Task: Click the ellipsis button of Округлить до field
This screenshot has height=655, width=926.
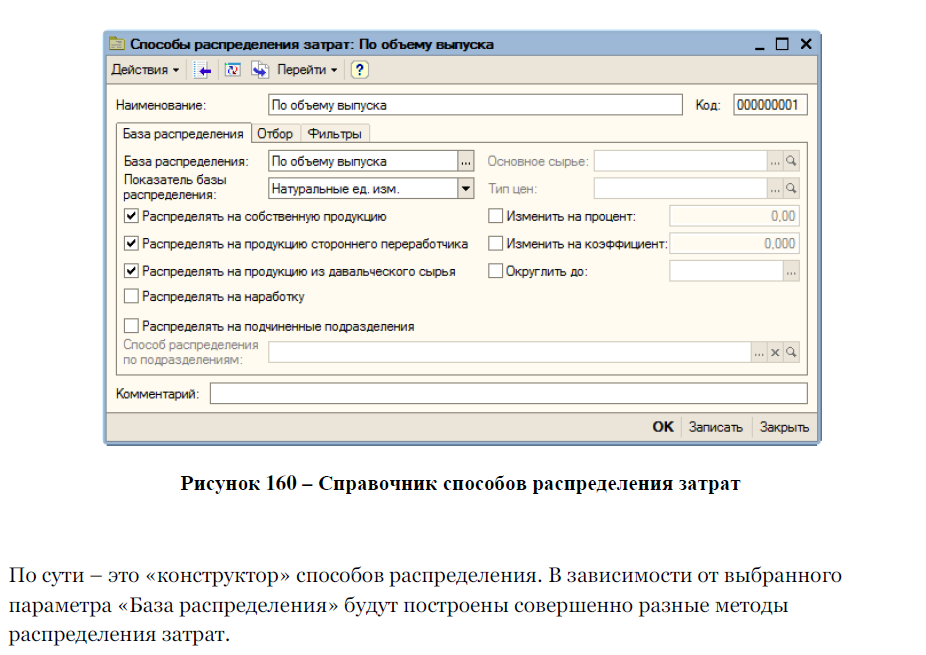Action: click(791, 272)
